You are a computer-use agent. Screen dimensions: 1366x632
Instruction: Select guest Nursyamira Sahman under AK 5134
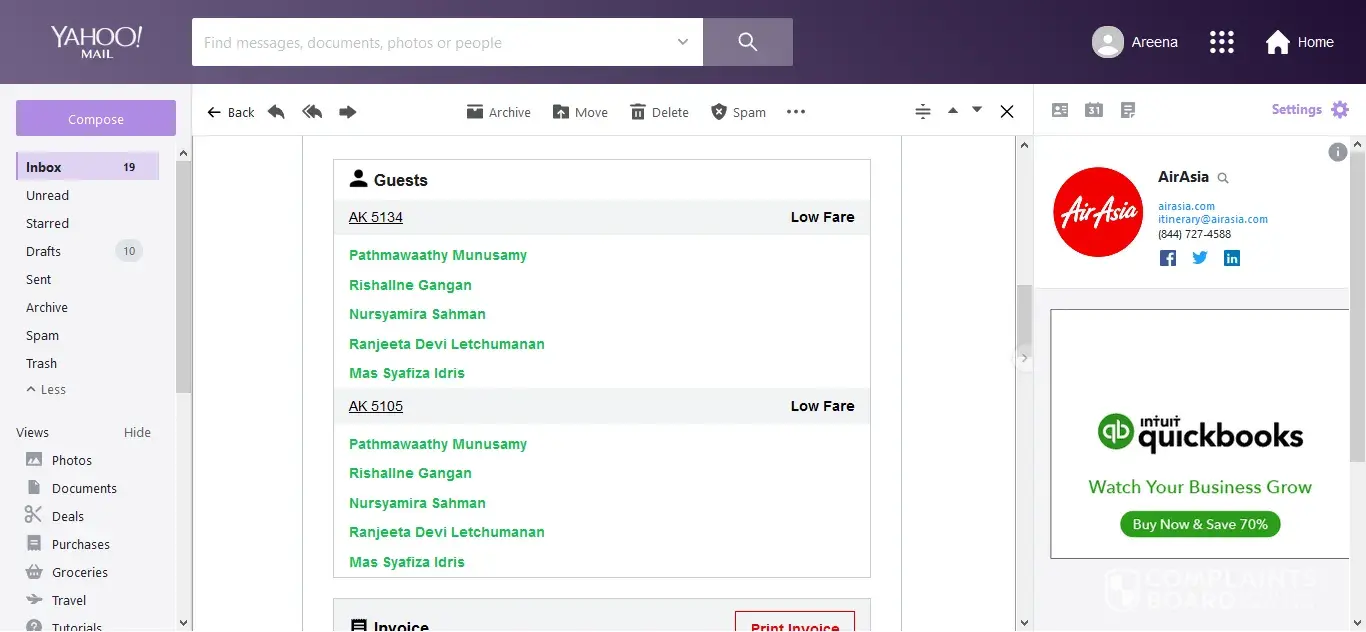417,314
